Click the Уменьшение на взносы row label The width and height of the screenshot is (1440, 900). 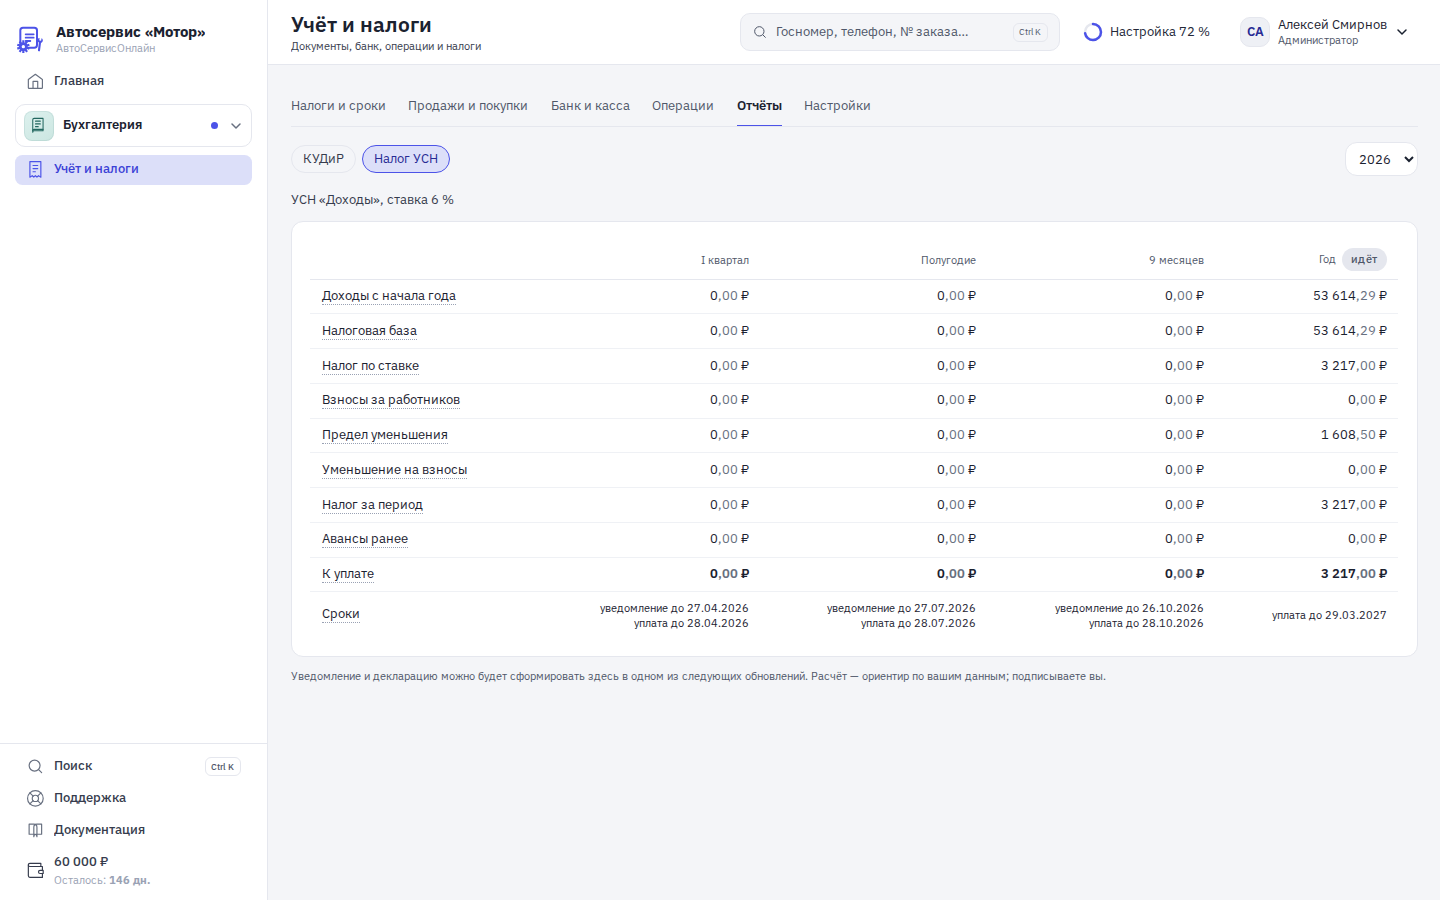395,470
